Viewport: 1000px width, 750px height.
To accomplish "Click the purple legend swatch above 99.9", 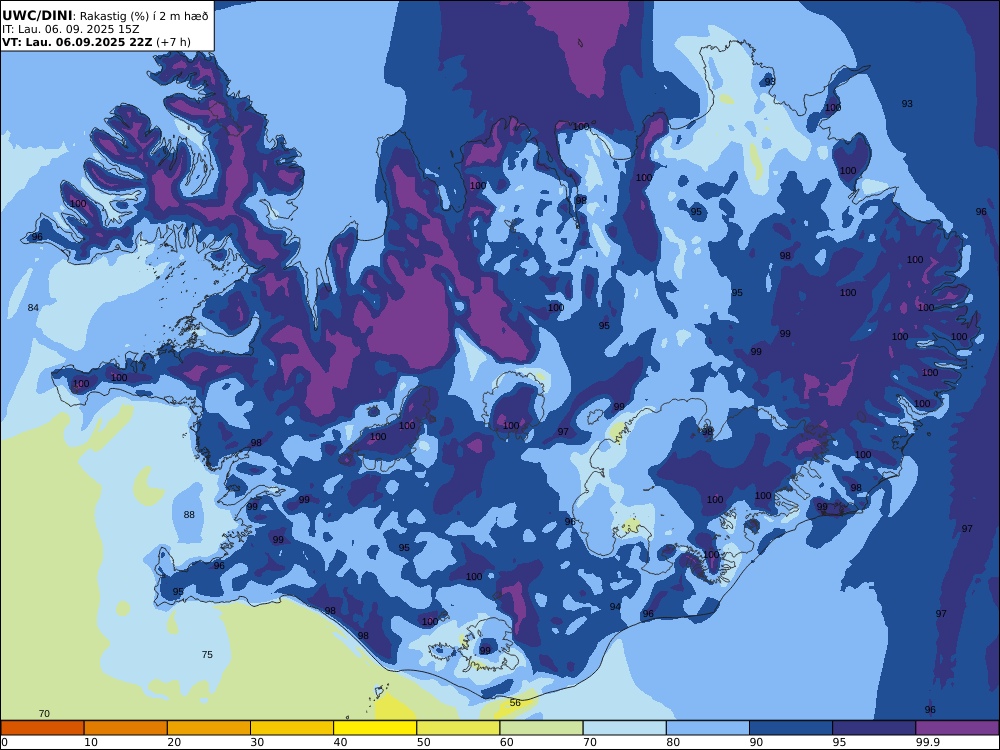I will 957,728.
